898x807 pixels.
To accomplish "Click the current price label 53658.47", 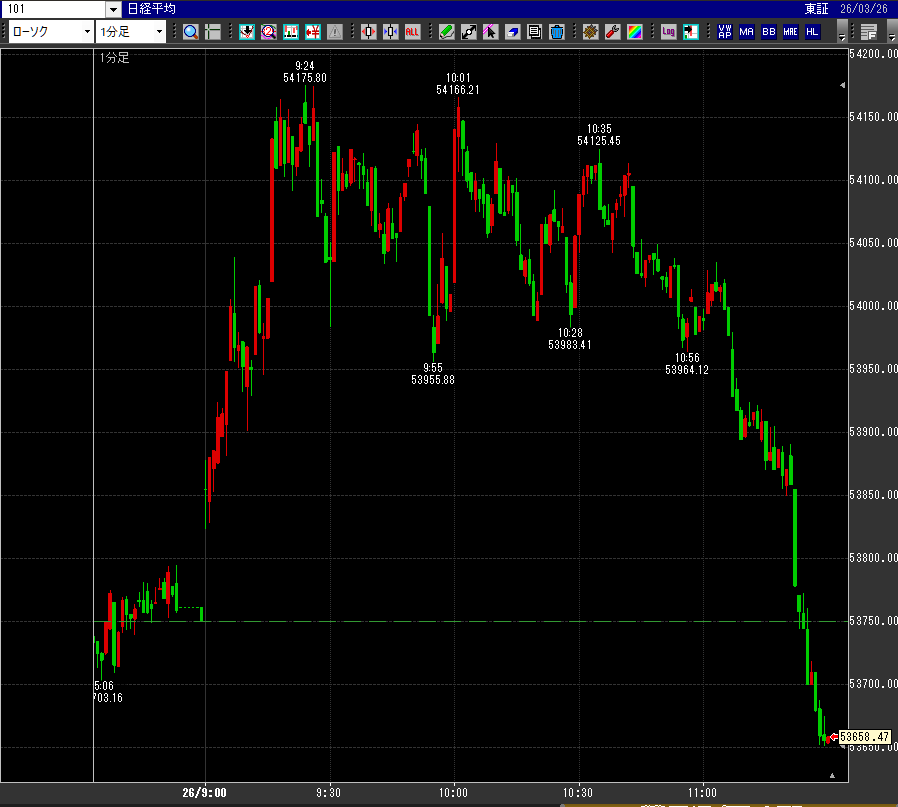I will pyautogui.click(x=864, y=737).
